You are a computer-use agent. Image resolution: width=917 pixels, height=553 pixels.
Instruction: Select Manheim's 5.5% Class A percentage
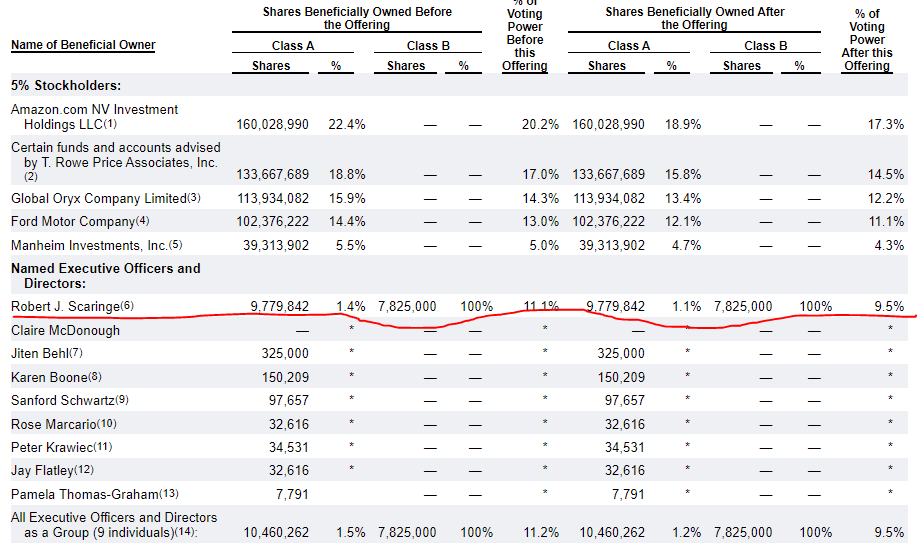[x=350, y=246]
